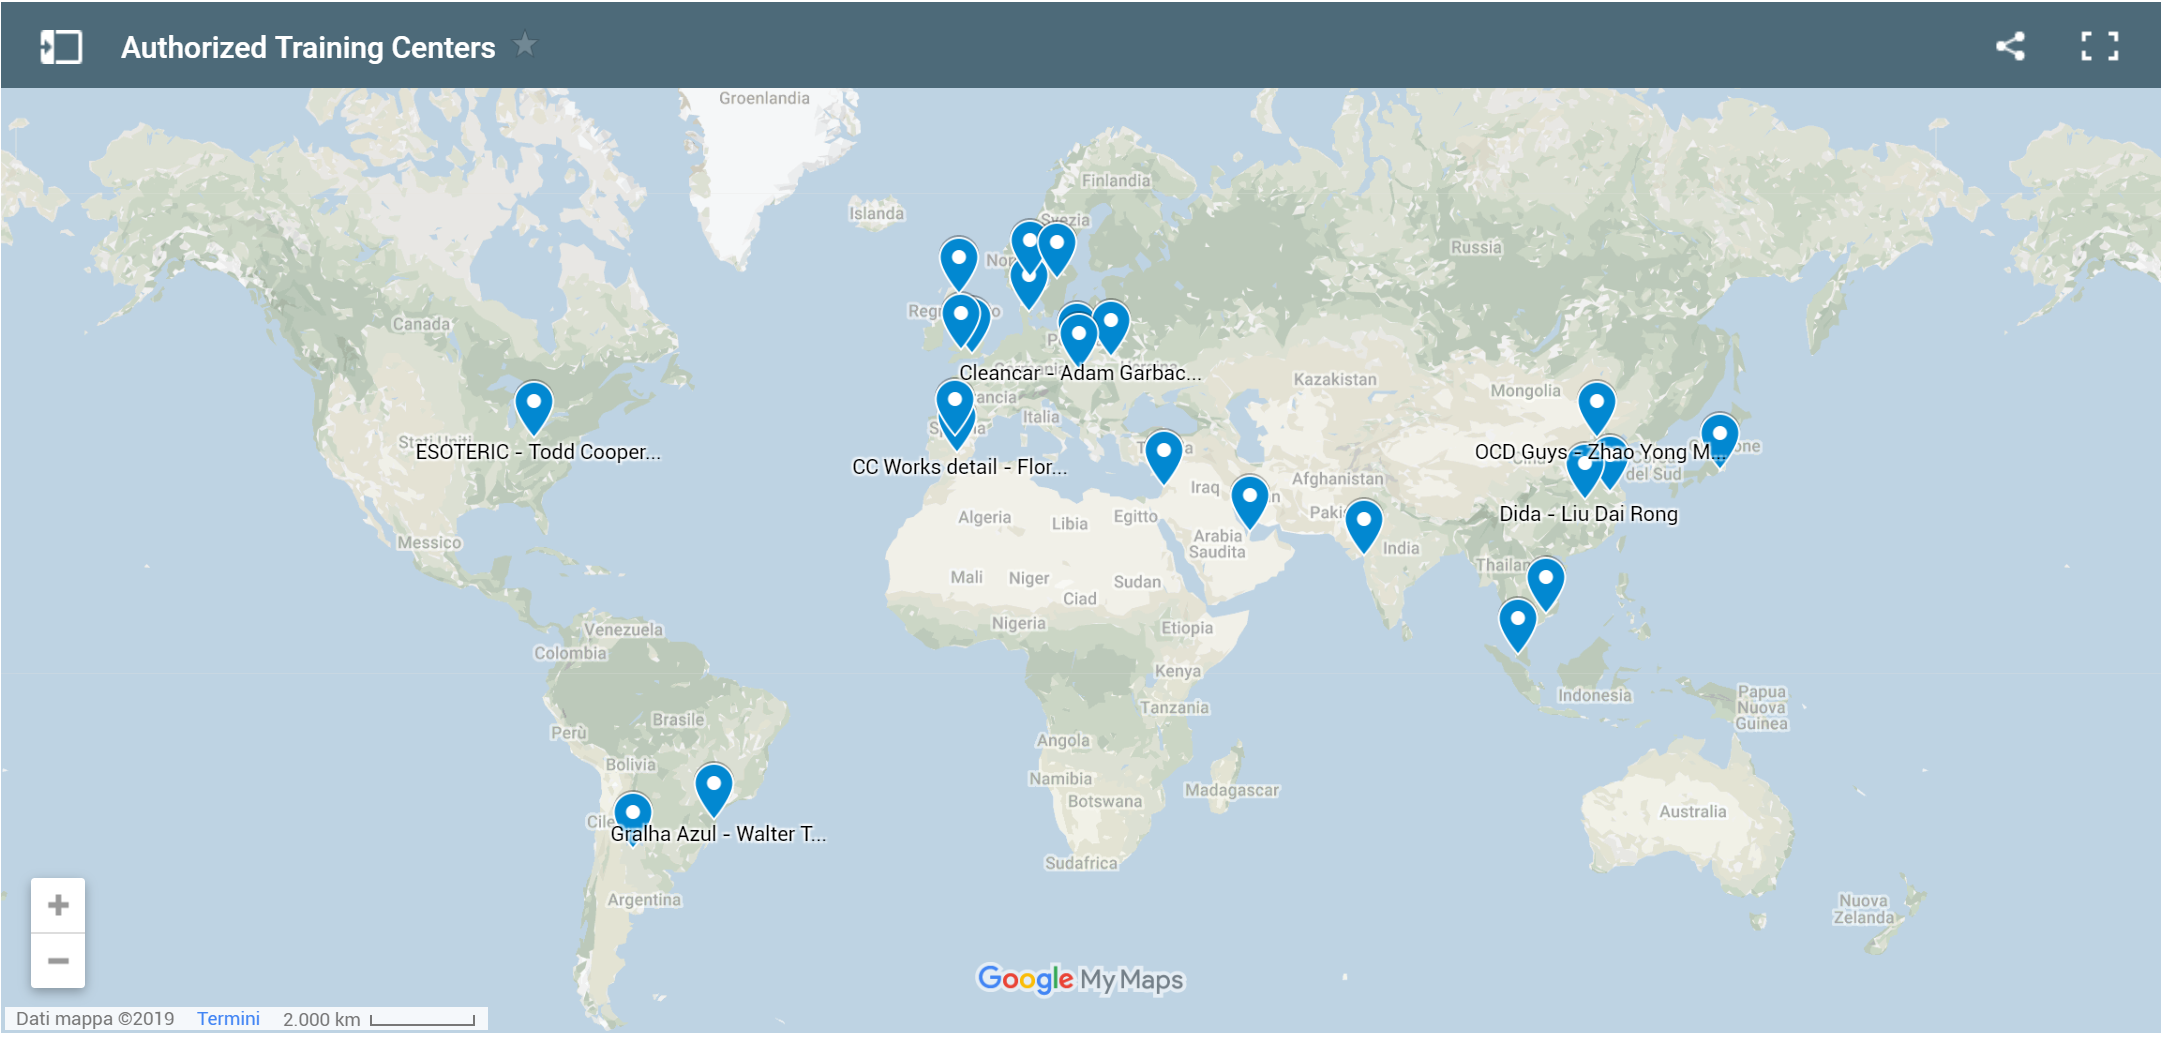Select the pin near Iraq and Arabia
This screenshot has width=2163, height=1037.
pos(1249,499)
